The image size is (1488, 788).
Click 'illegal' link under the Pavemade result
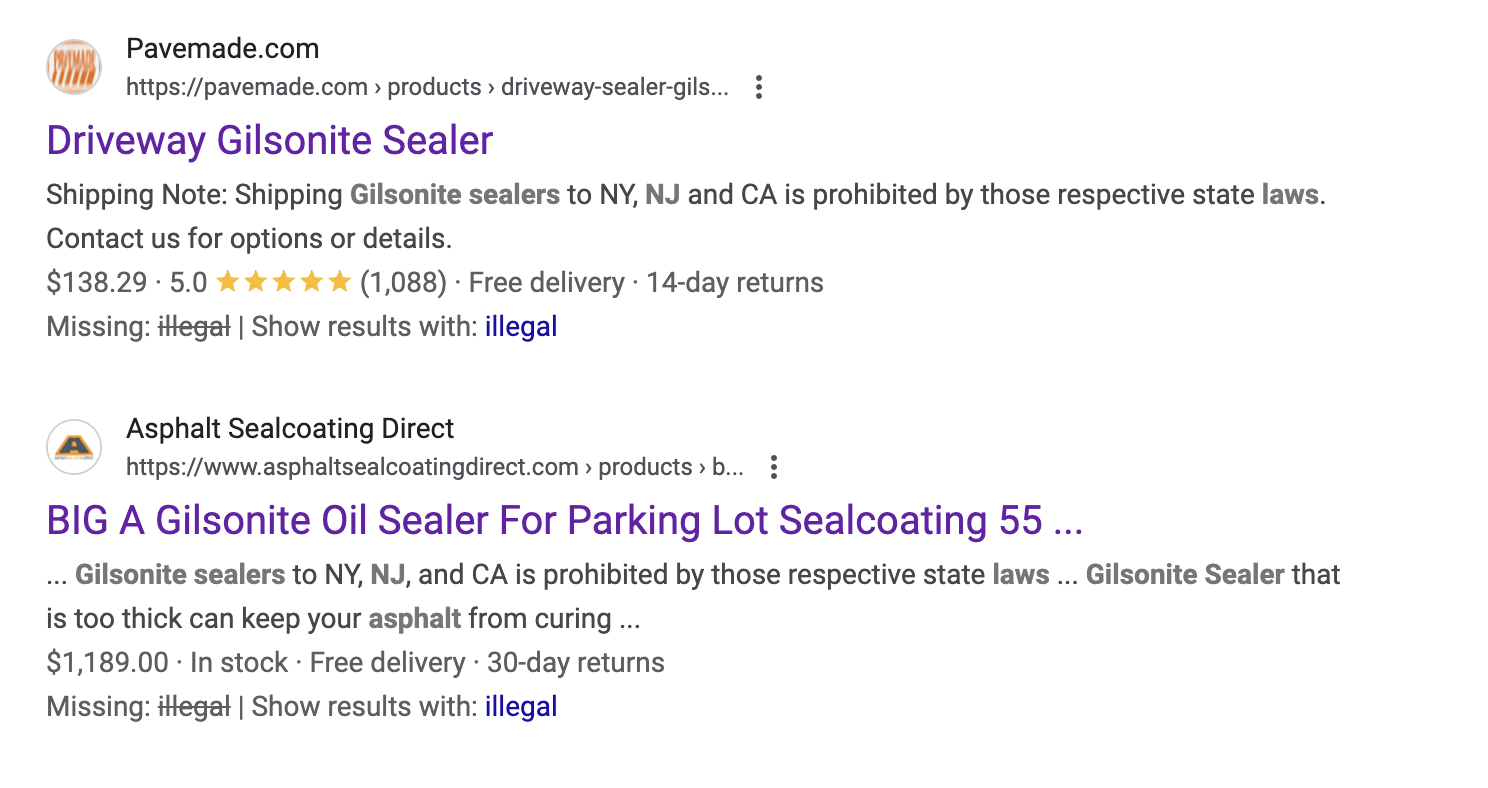(x=521, y=327)
